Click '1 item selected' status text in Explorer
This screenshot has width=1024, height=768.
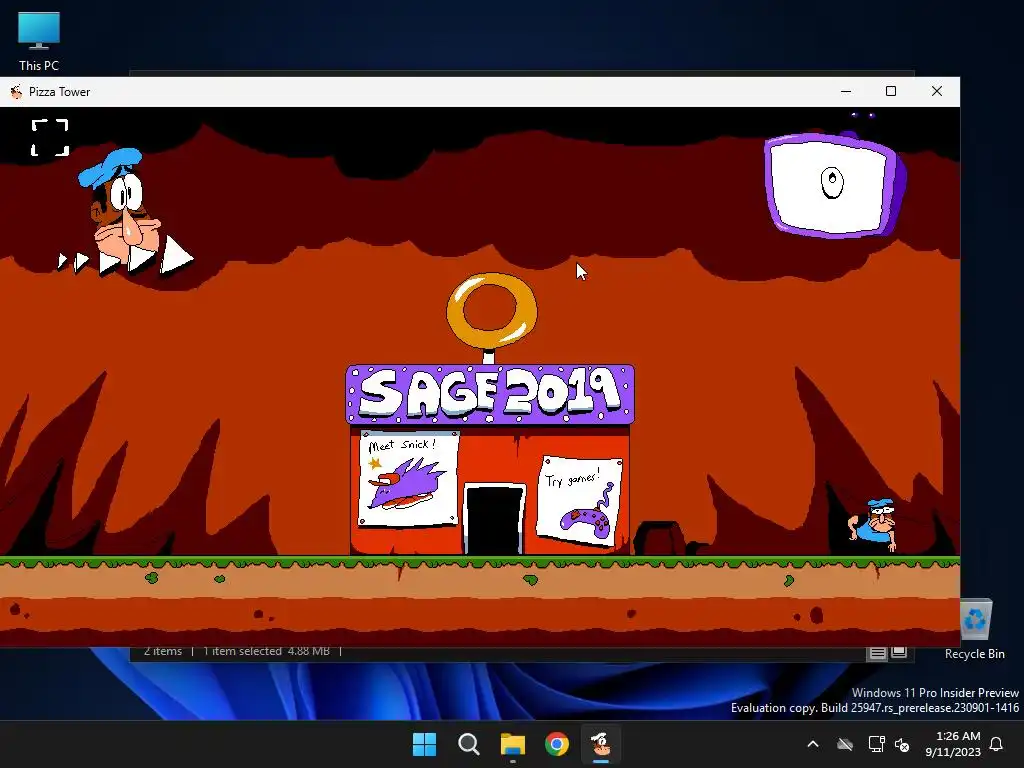coord(242,651)
